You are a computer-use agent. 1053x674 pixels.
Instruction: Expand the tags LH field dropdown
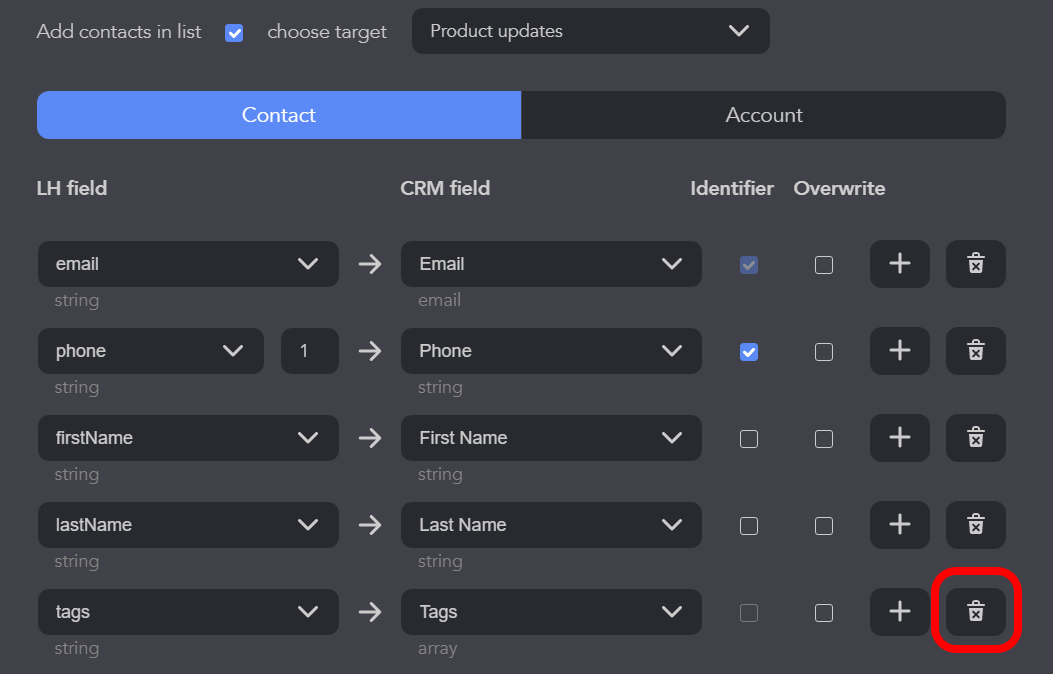(188, 612)
